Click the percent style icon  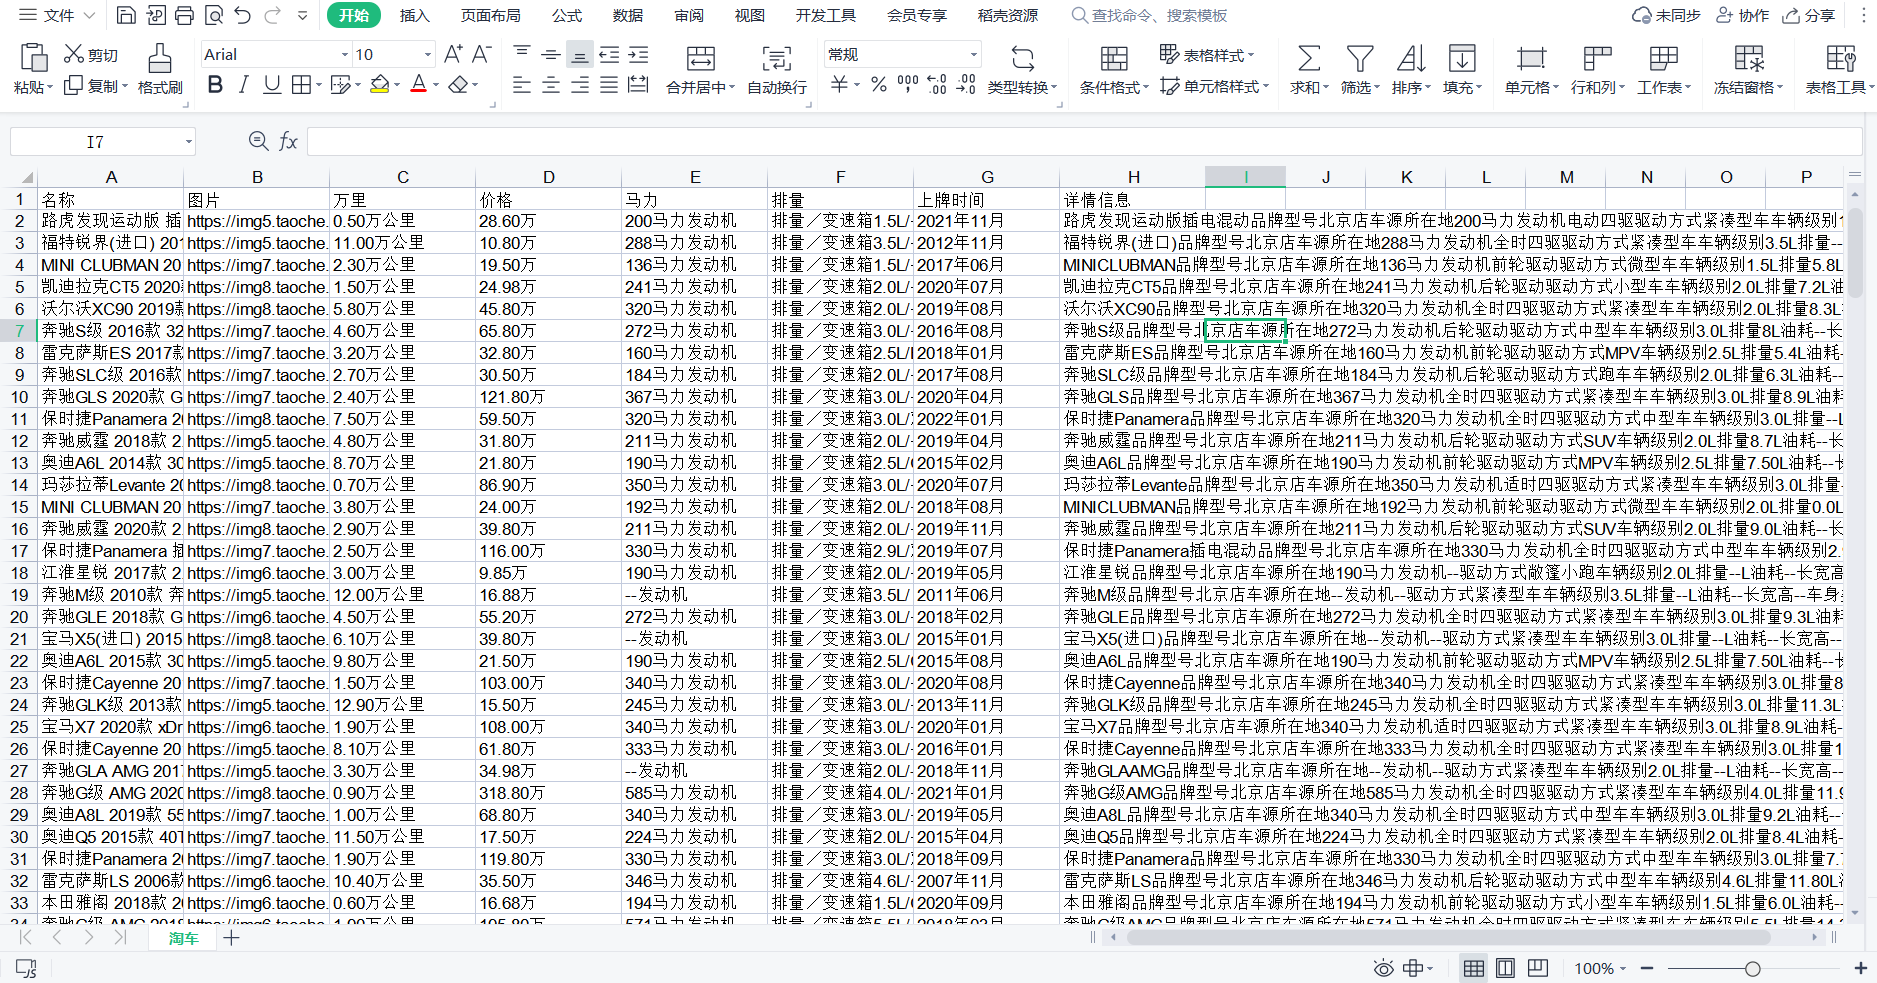[878, 85]
